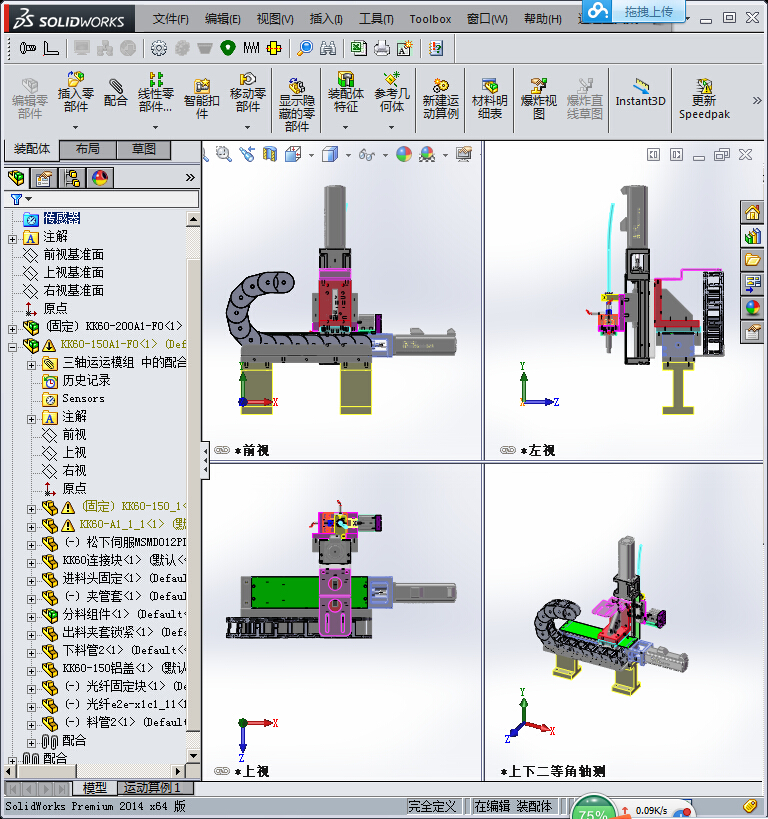
Task: Click the ConfigurationManager tab icon
Action: (72, 178)
